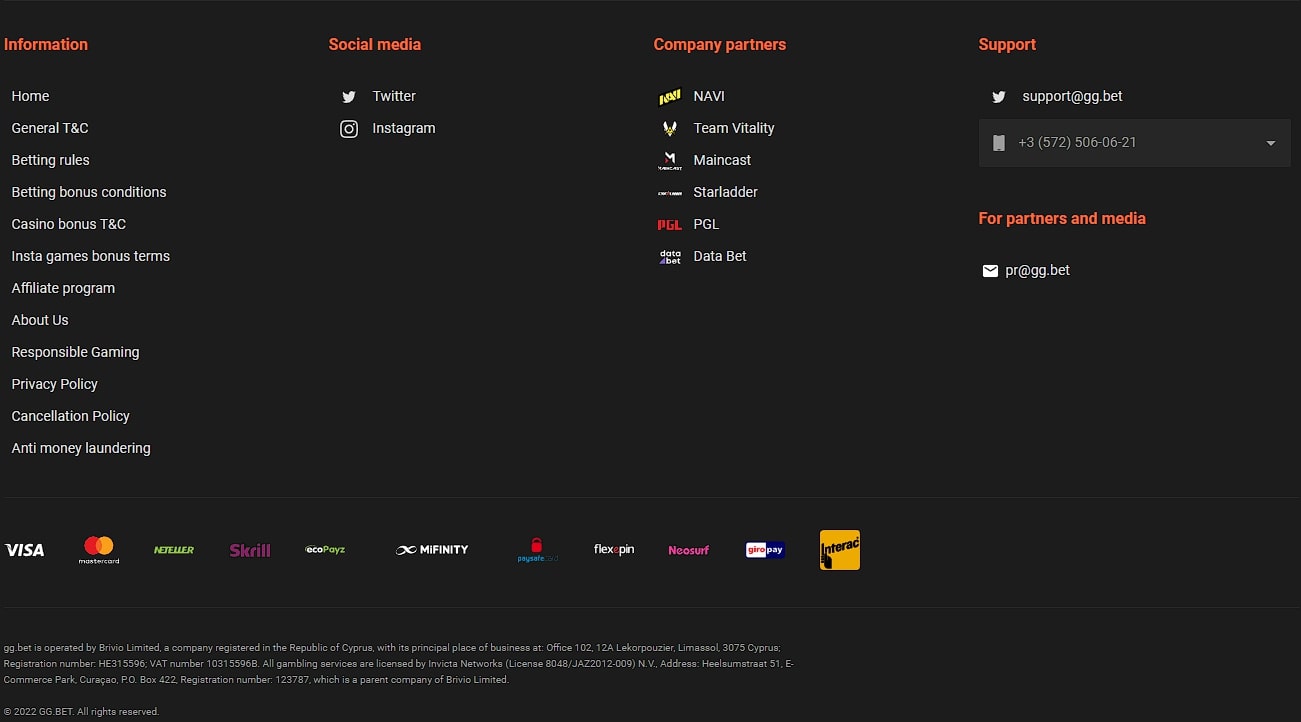Open the Data Bet partner link
1301x722 pixels.
(x=720, y=257)
